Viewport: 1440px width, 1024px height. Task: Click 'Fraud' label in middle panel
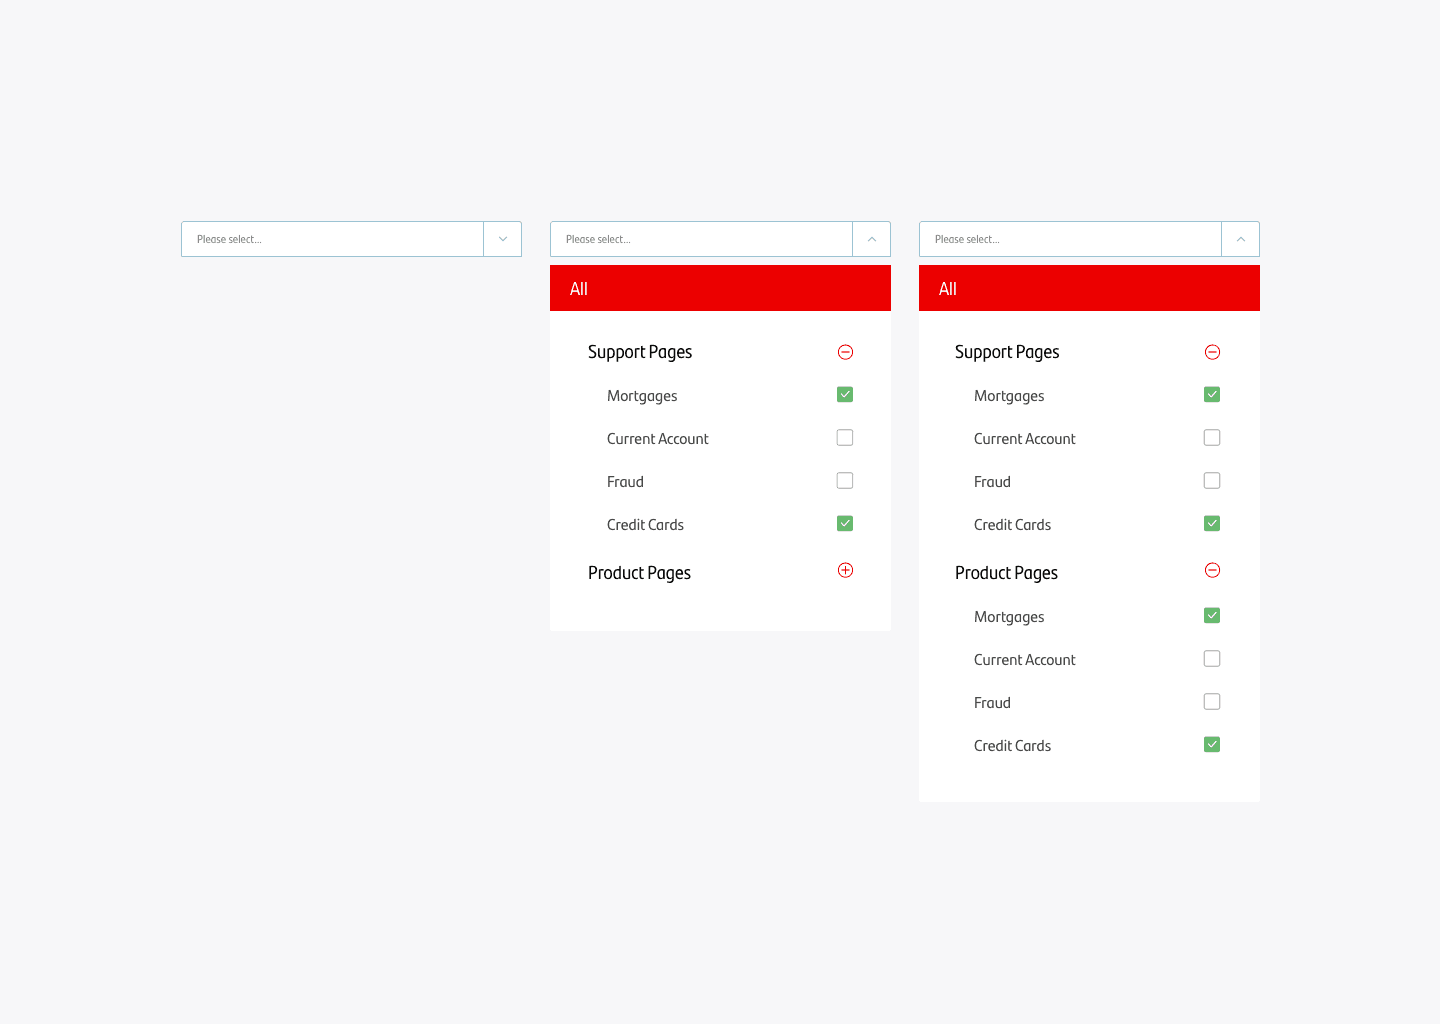pyautogui.click(x=625, y=481)
